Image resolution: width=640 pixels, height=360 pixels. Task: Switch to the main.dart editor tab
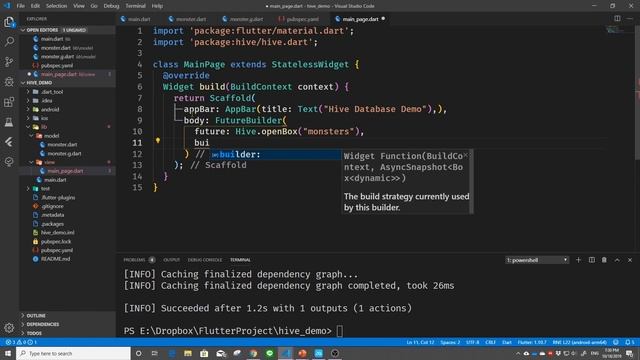pyautogui.click(x=139, y=19)
